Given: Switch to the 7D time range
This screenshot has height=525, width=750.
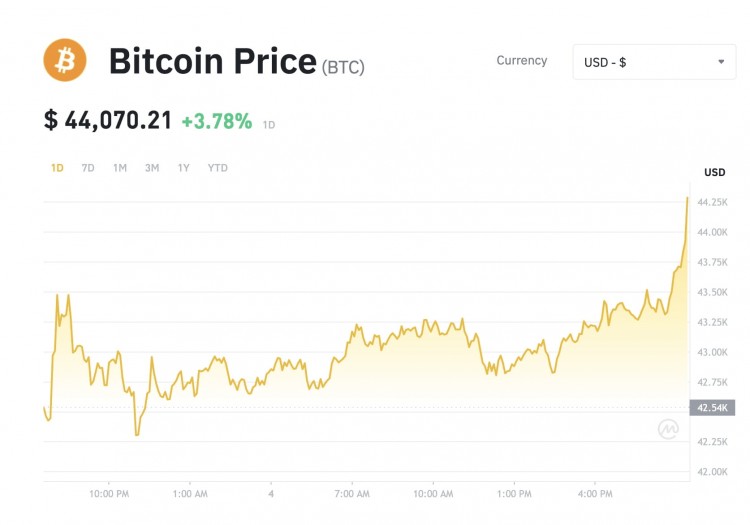Looking at the screenshot, I should point(88,168).
